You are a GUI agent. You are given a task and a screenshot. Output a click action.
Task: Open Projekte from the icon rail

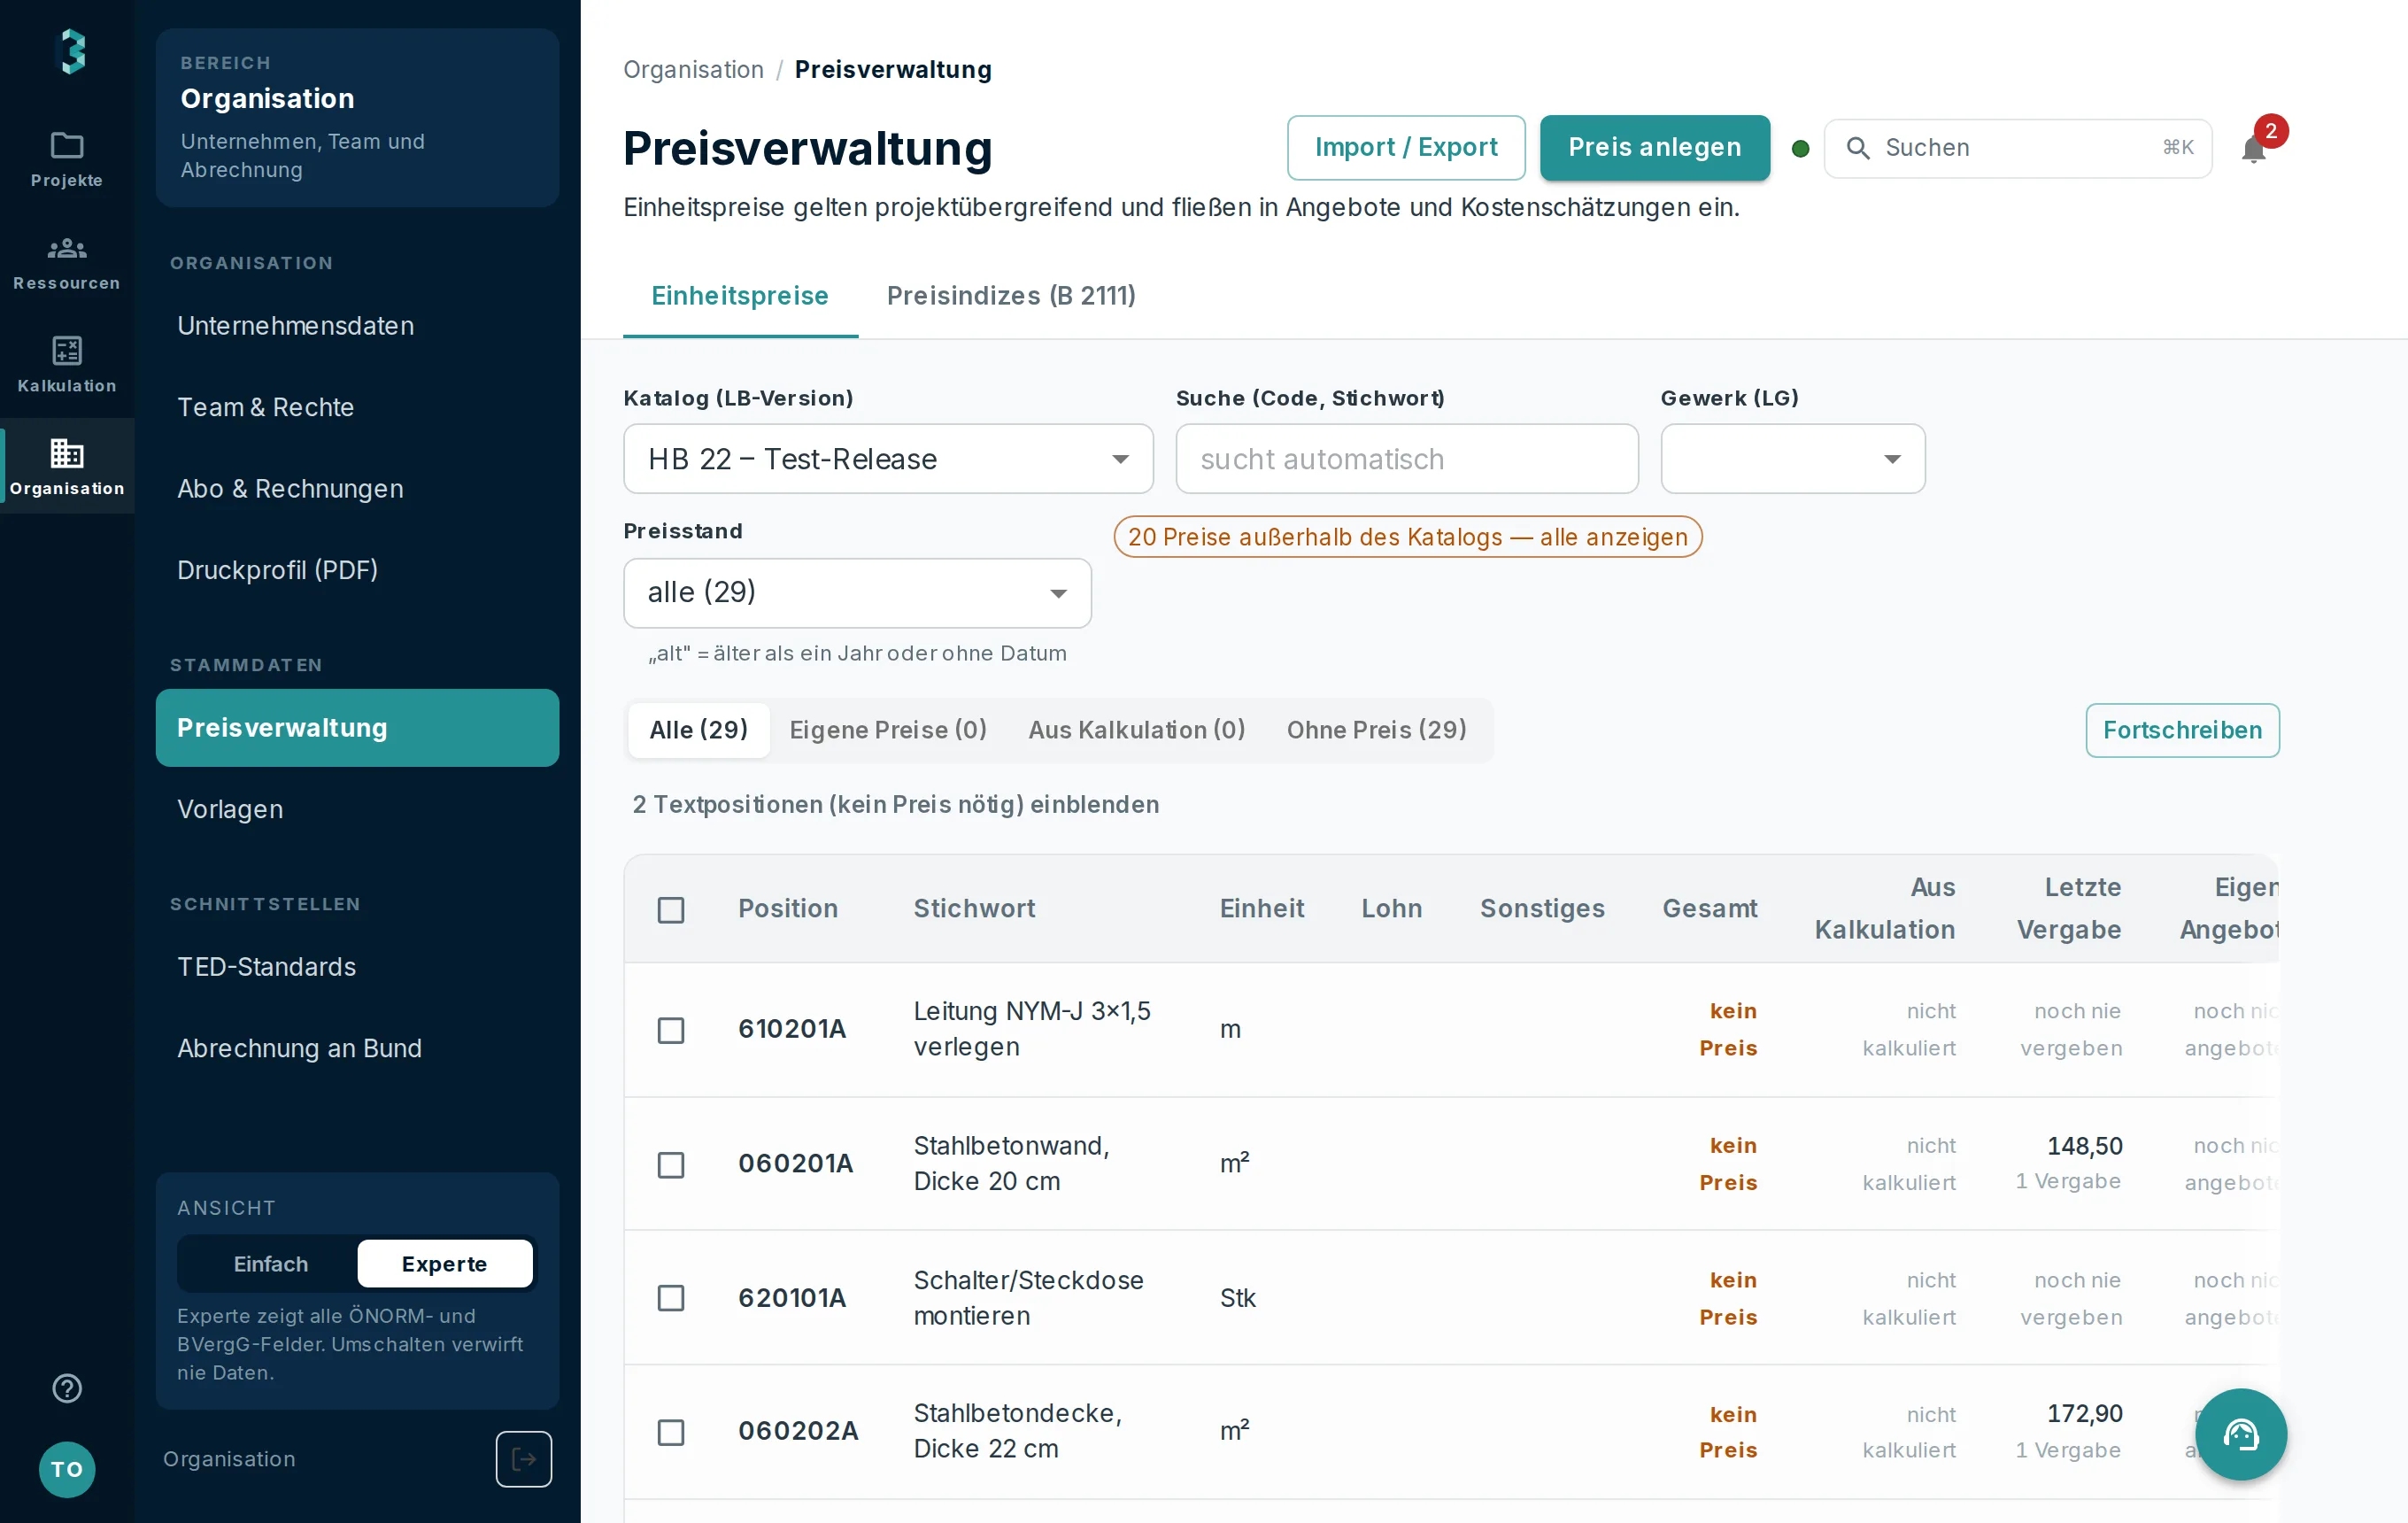pos(67,159)
